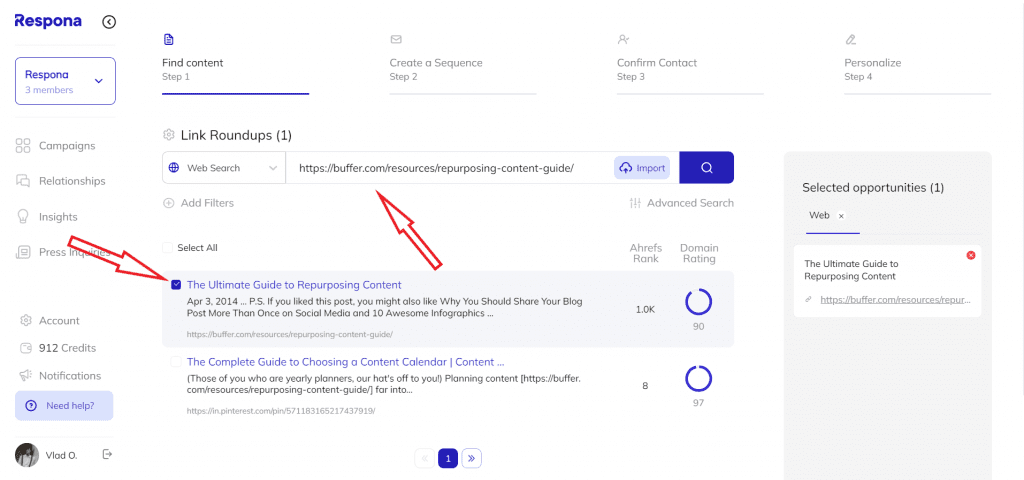Uncheck The Ultimate Guide to Repurposing Content
Screen dimensions: 1024x480
pyautogui.click(x=176, y=285)
